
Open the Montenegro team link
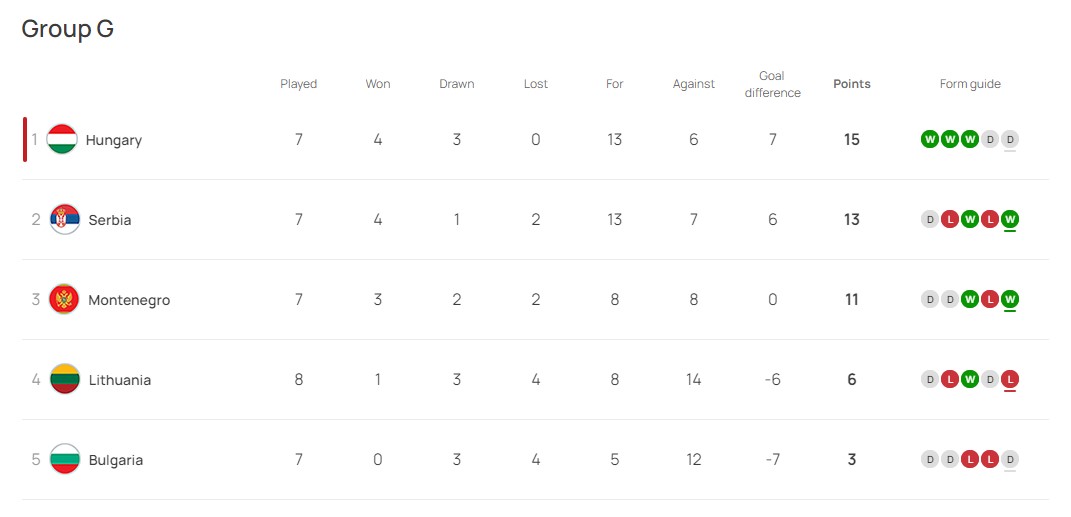click(129, 300)
